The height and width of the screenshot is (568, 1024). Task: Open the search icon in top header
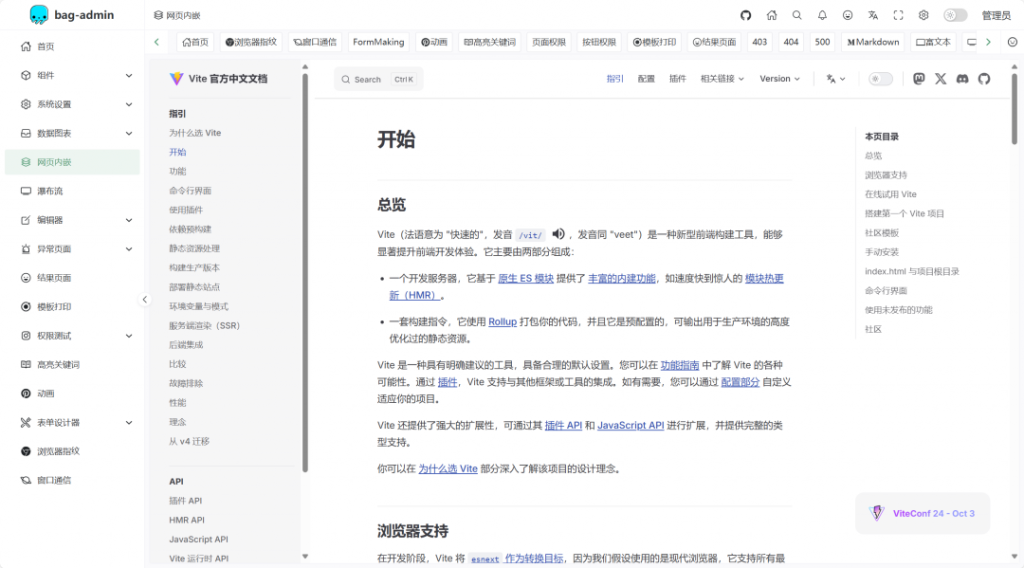[797, 15]
